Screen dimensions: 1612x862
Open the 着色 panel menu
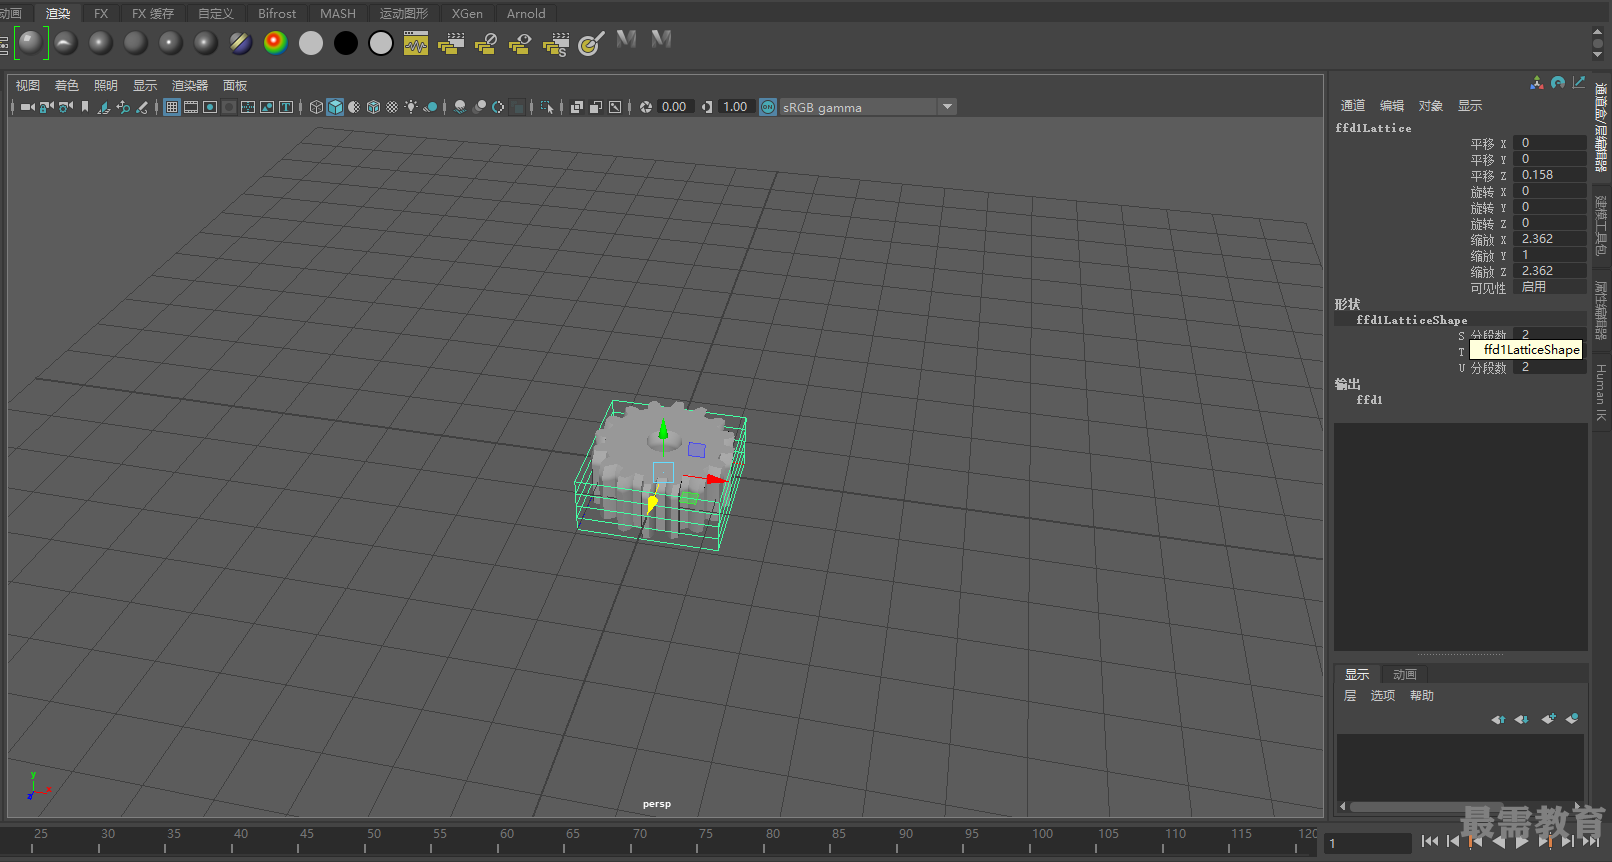tap(67, 86)
